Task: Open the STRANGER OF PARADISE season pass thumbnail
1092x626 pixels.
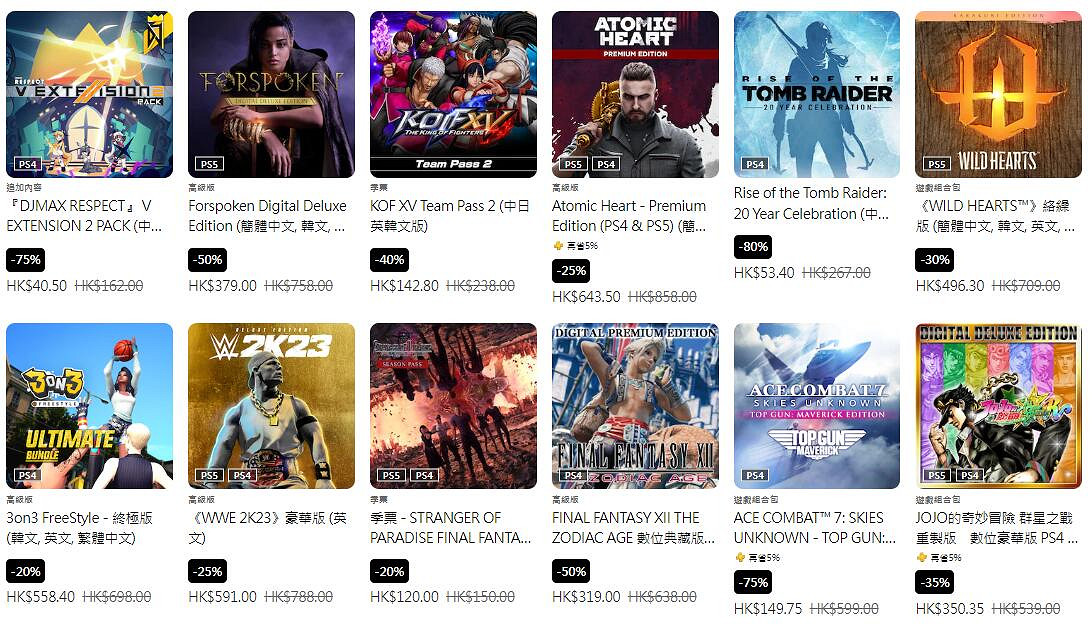Action: click(x=453, y=405)
